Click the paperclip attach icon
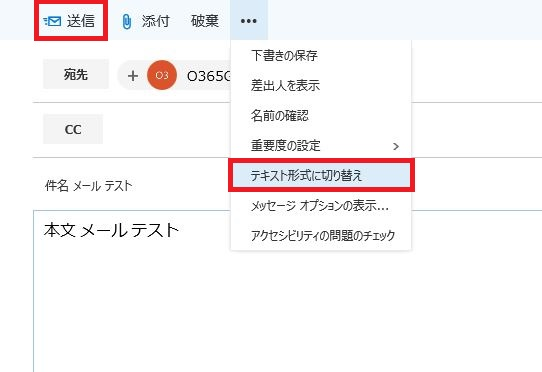 click(127, 21)
